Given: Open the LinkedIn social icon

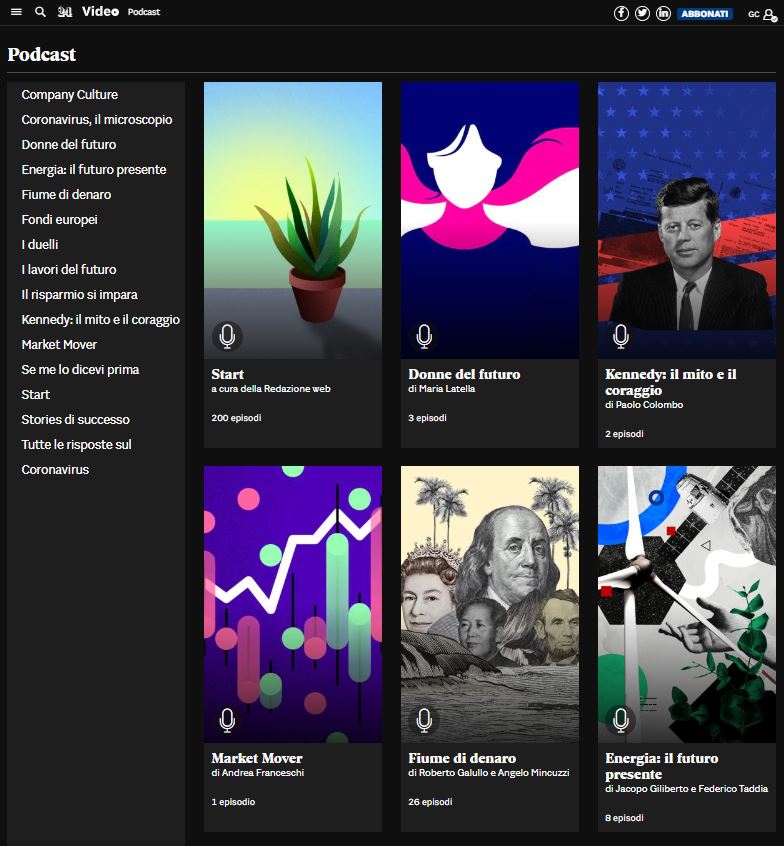Looking at the screenshot, I should click(663, 13).
